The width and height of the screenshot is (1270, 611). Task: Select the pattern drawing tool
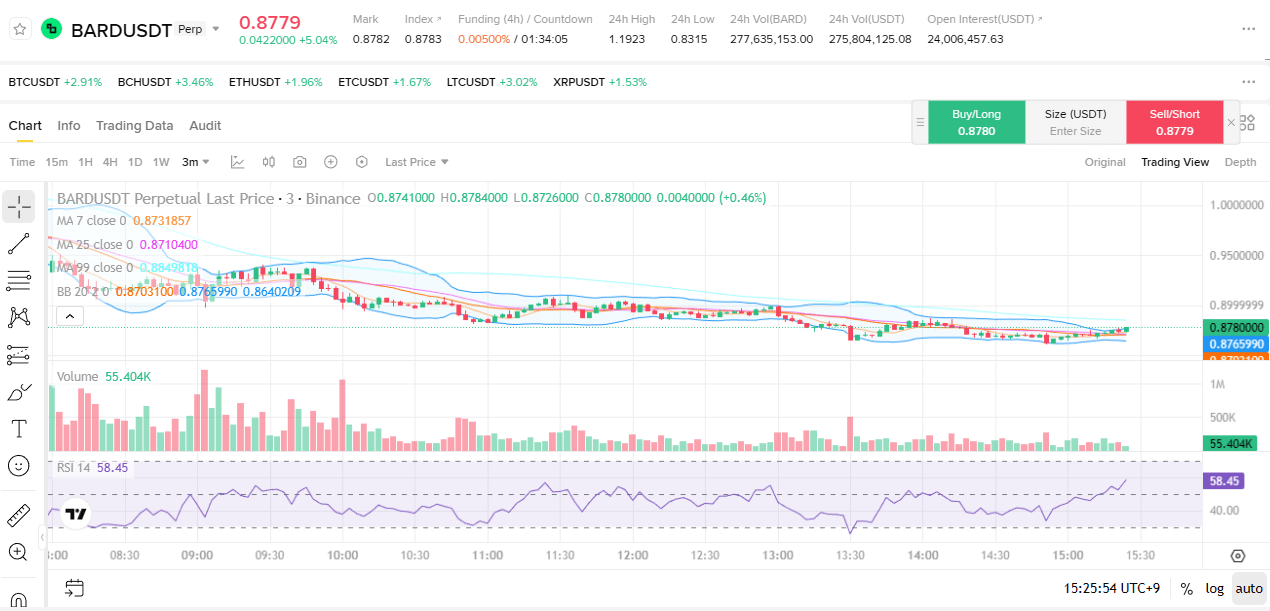point(19,318)
